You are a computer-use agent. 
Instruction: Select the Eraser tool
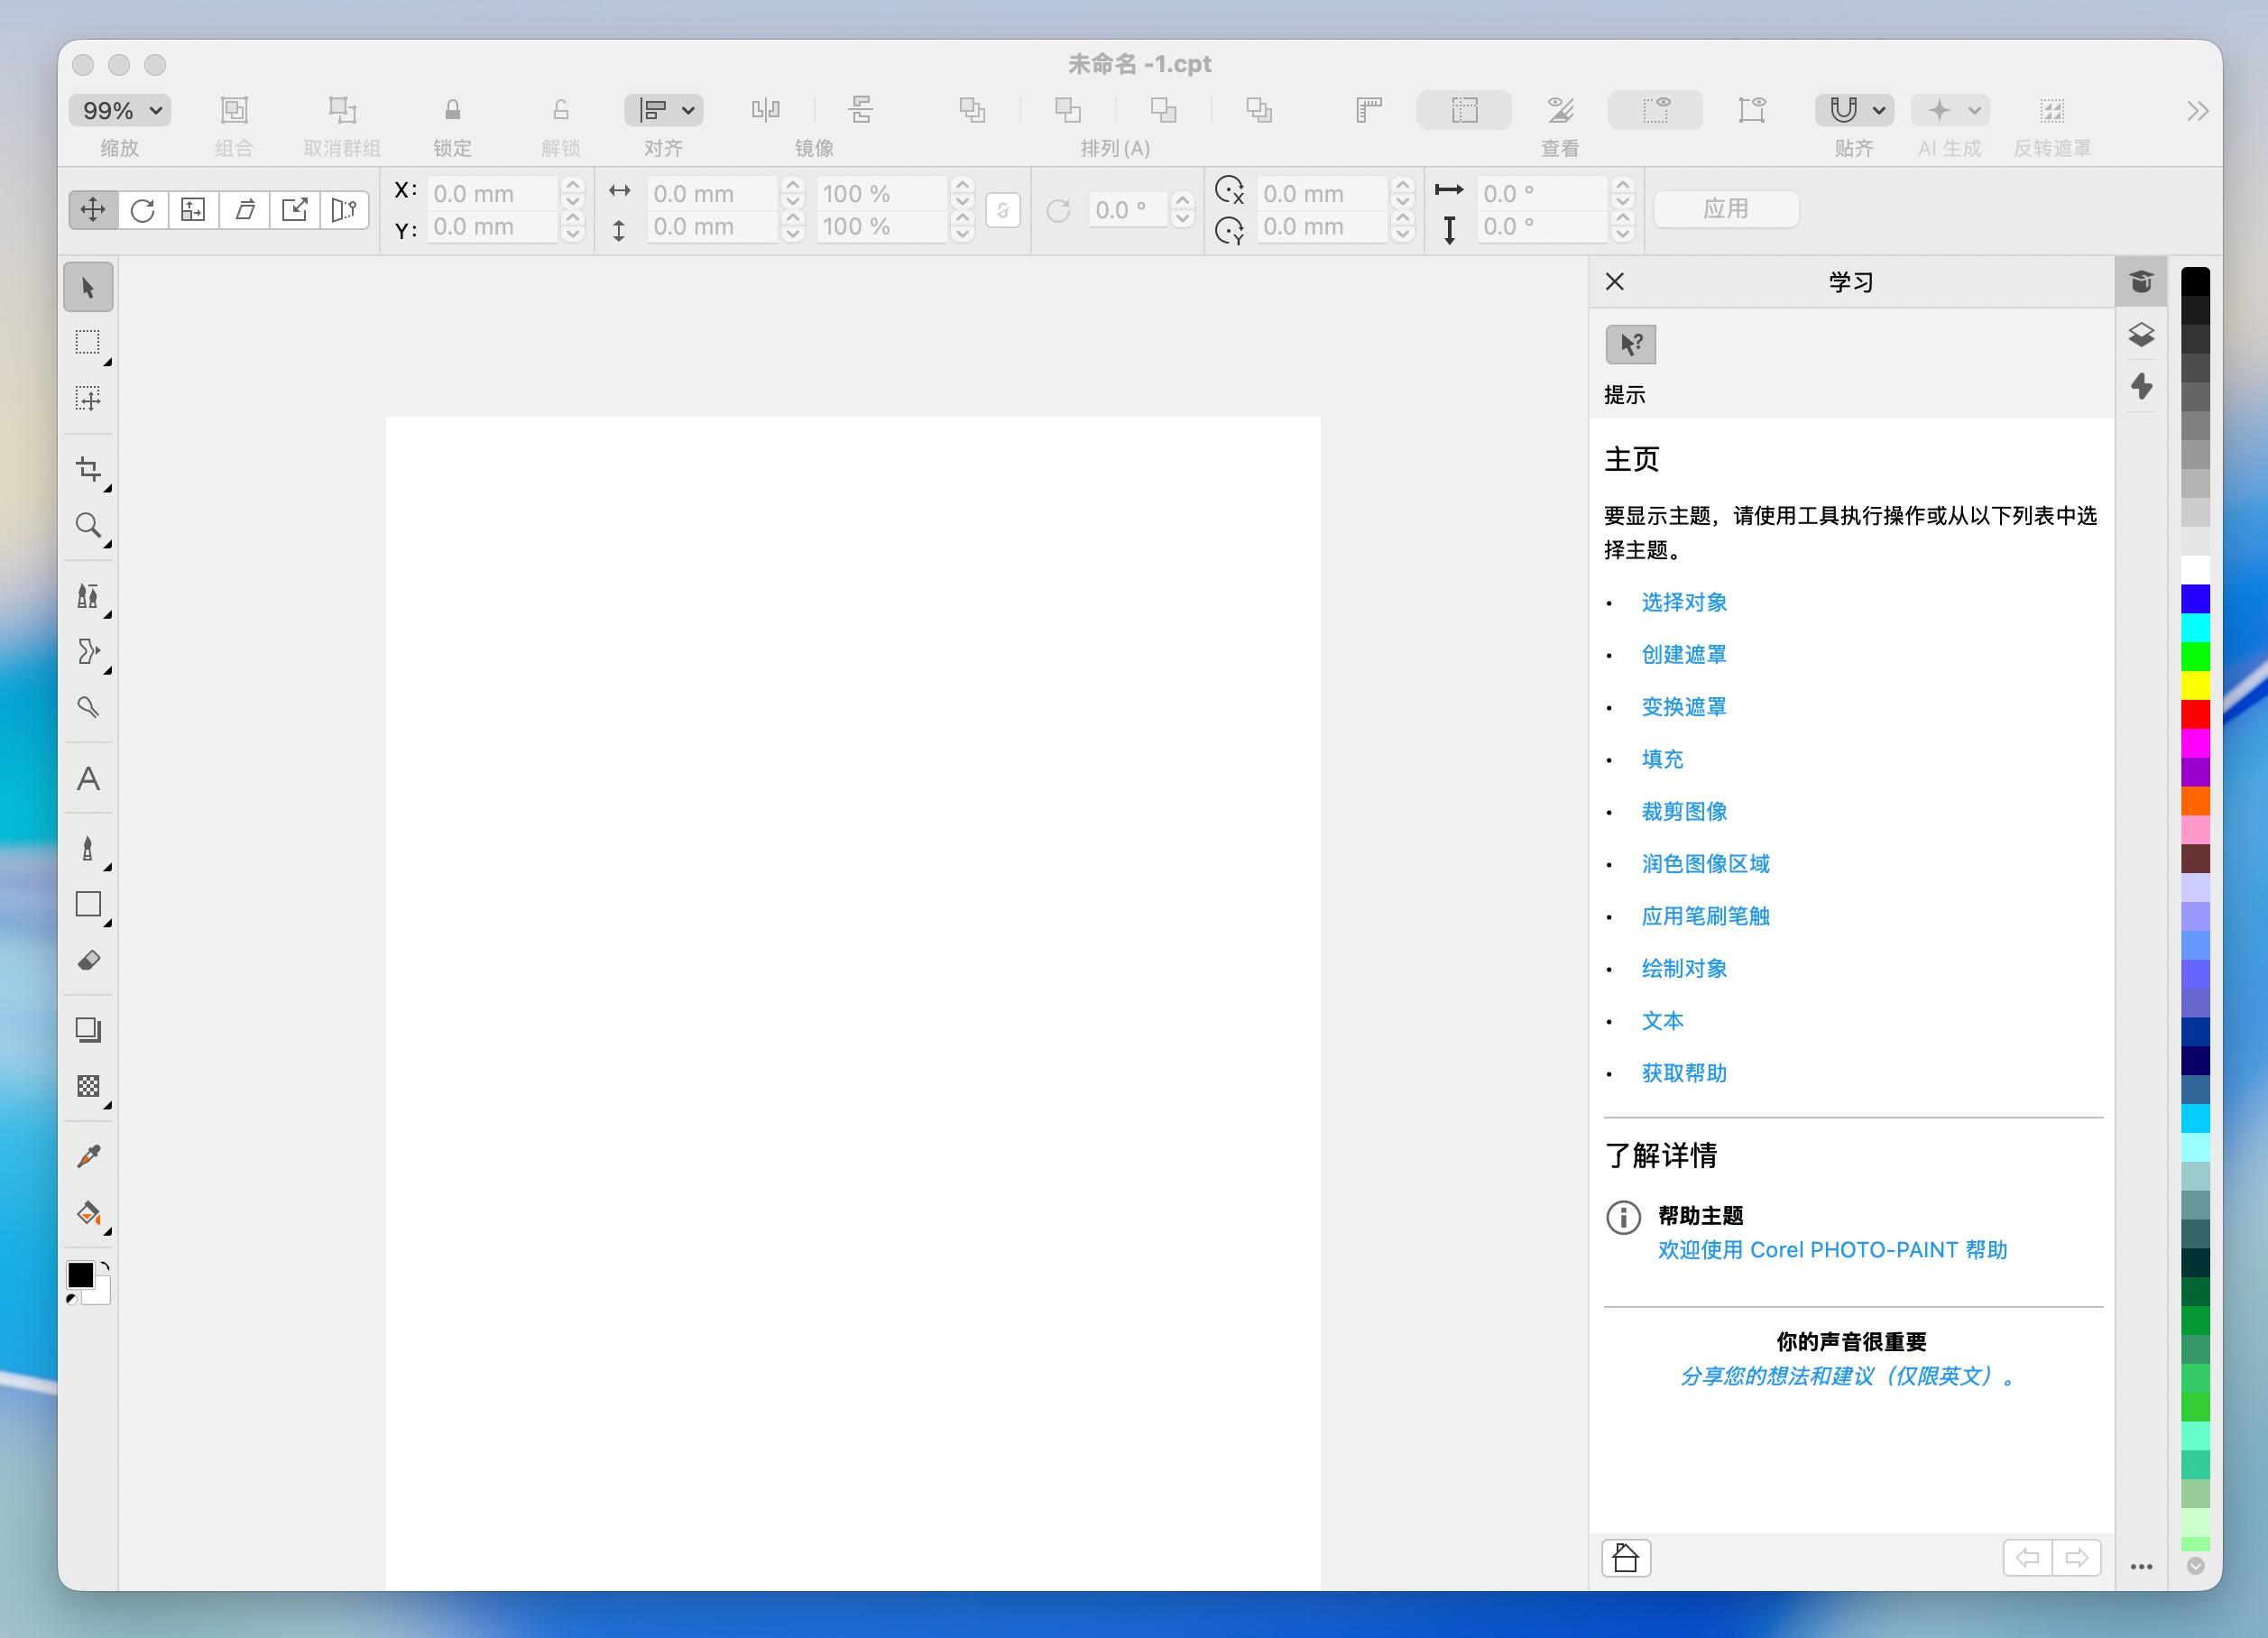click(88, 961)
